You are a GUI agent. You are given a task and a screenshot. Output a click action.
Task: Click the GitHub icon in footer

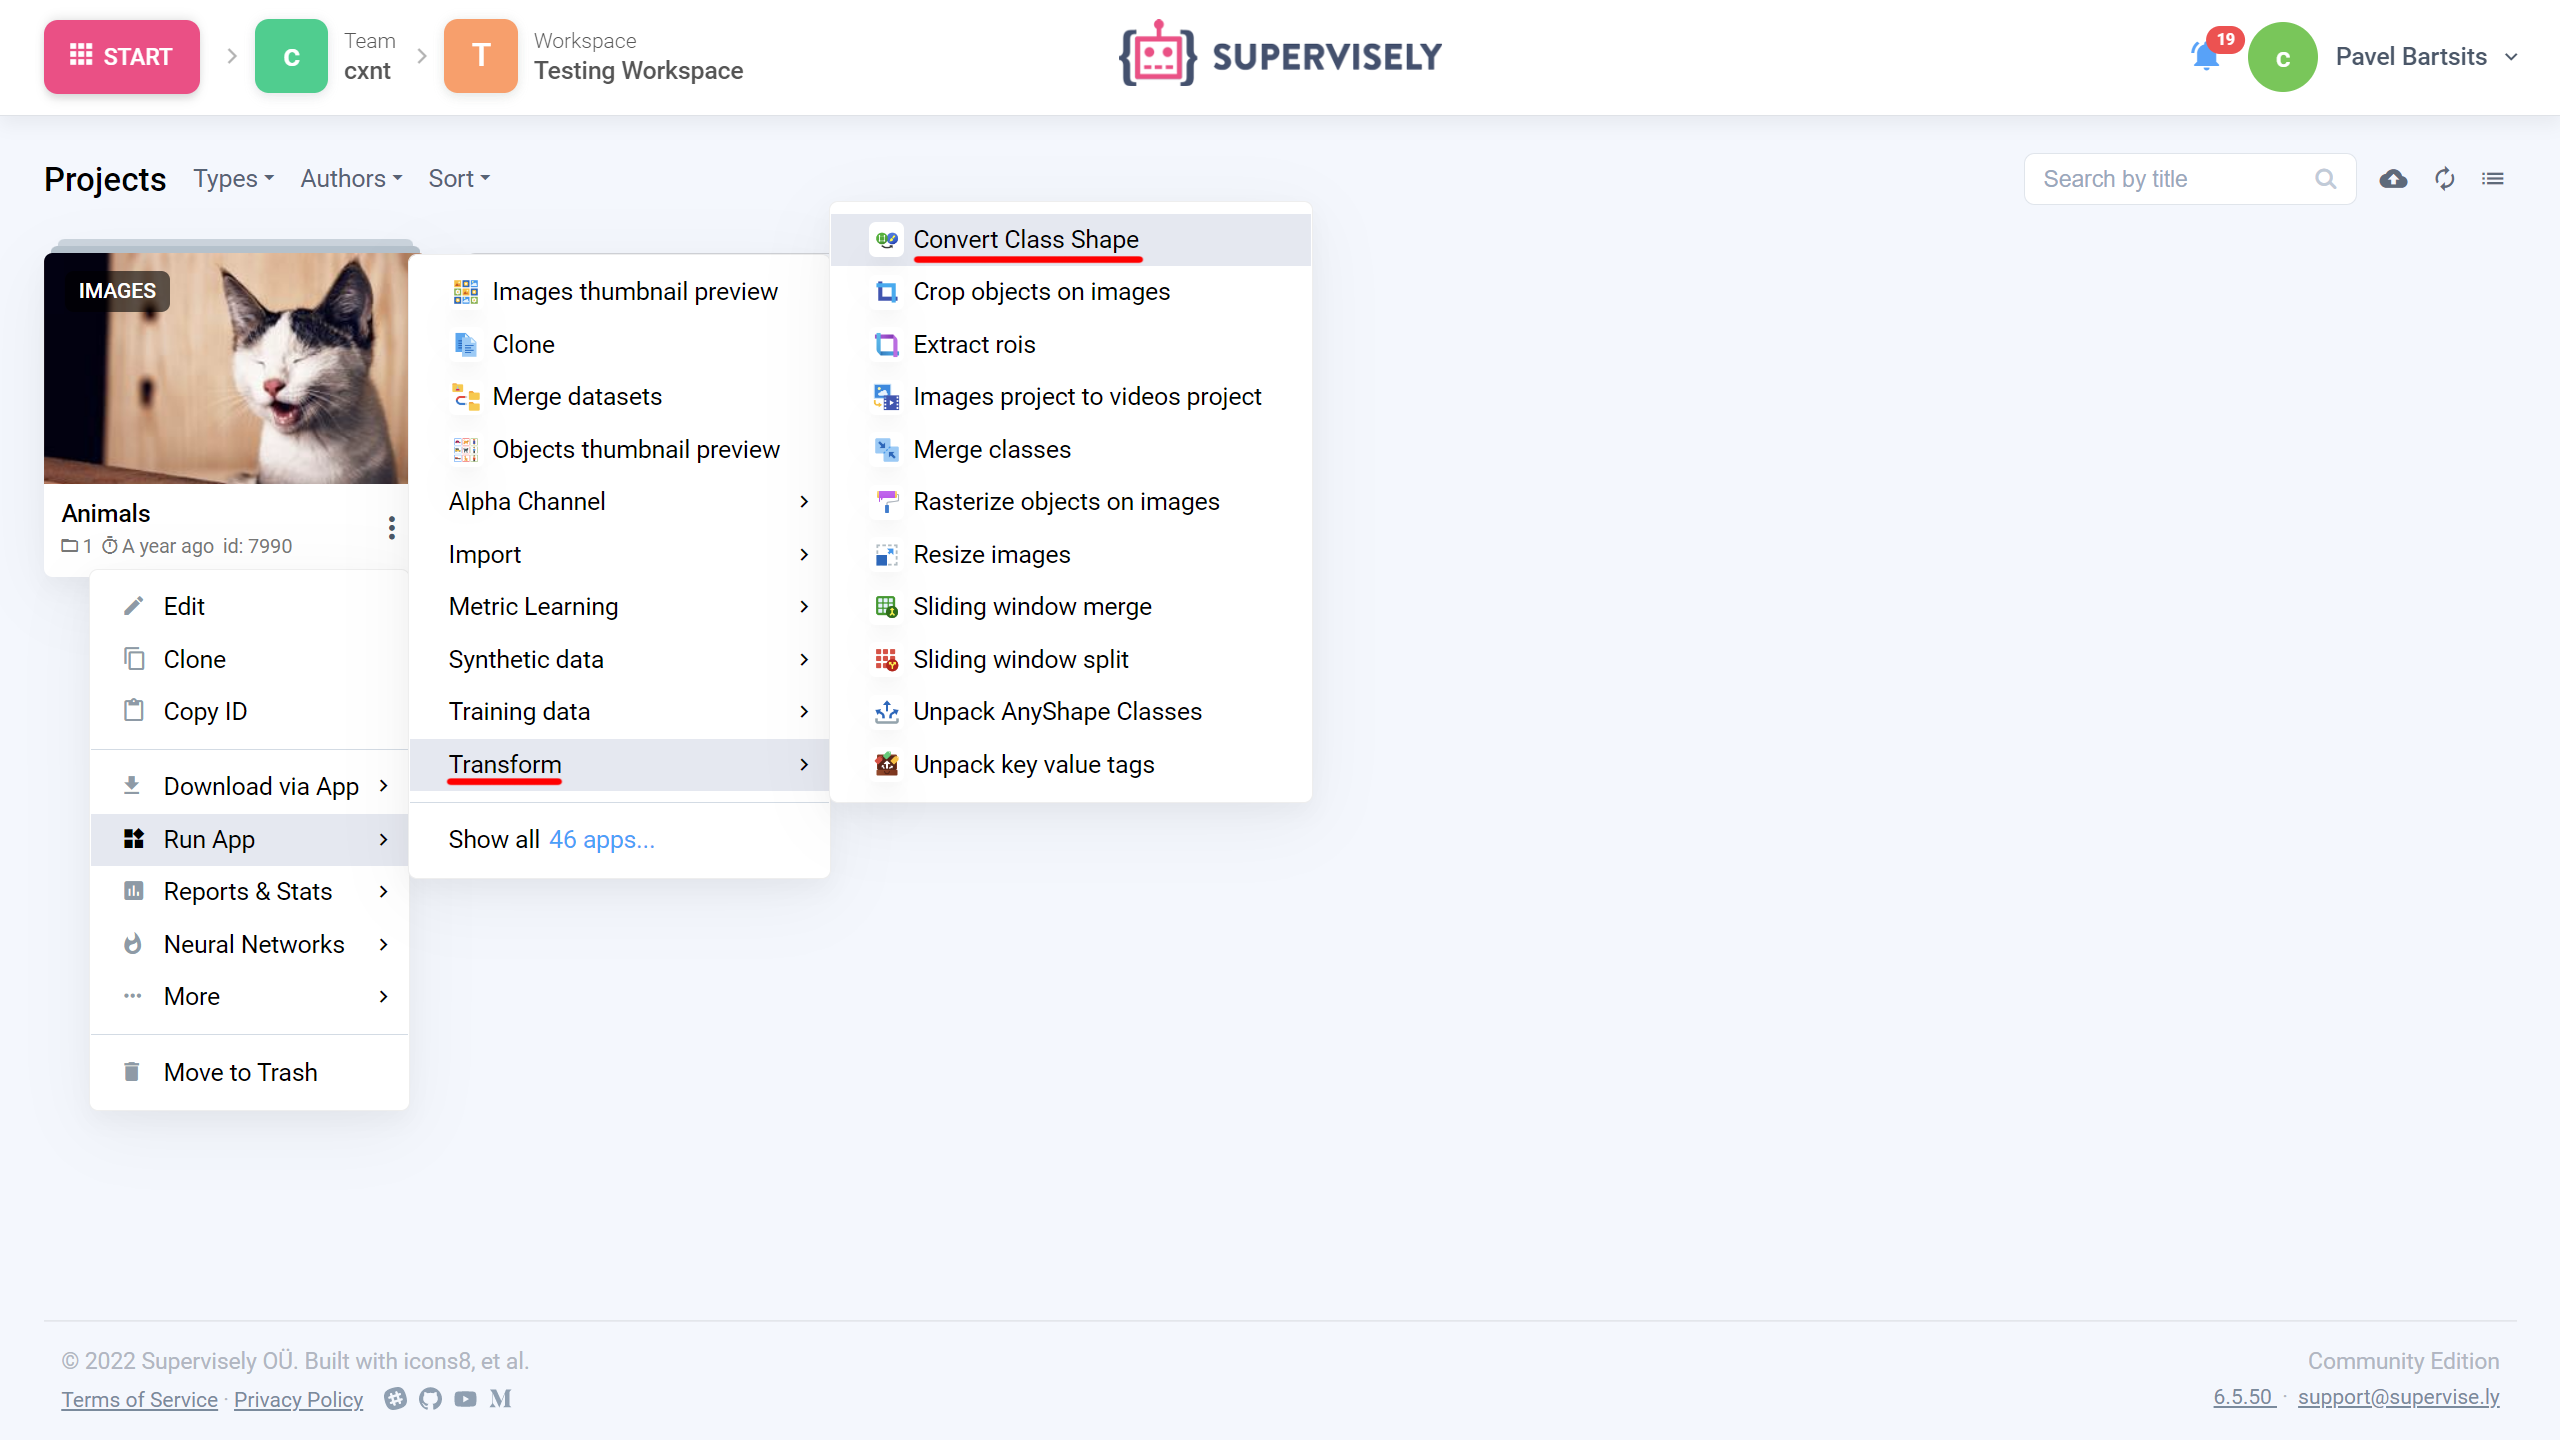[x=430, y=1398]
